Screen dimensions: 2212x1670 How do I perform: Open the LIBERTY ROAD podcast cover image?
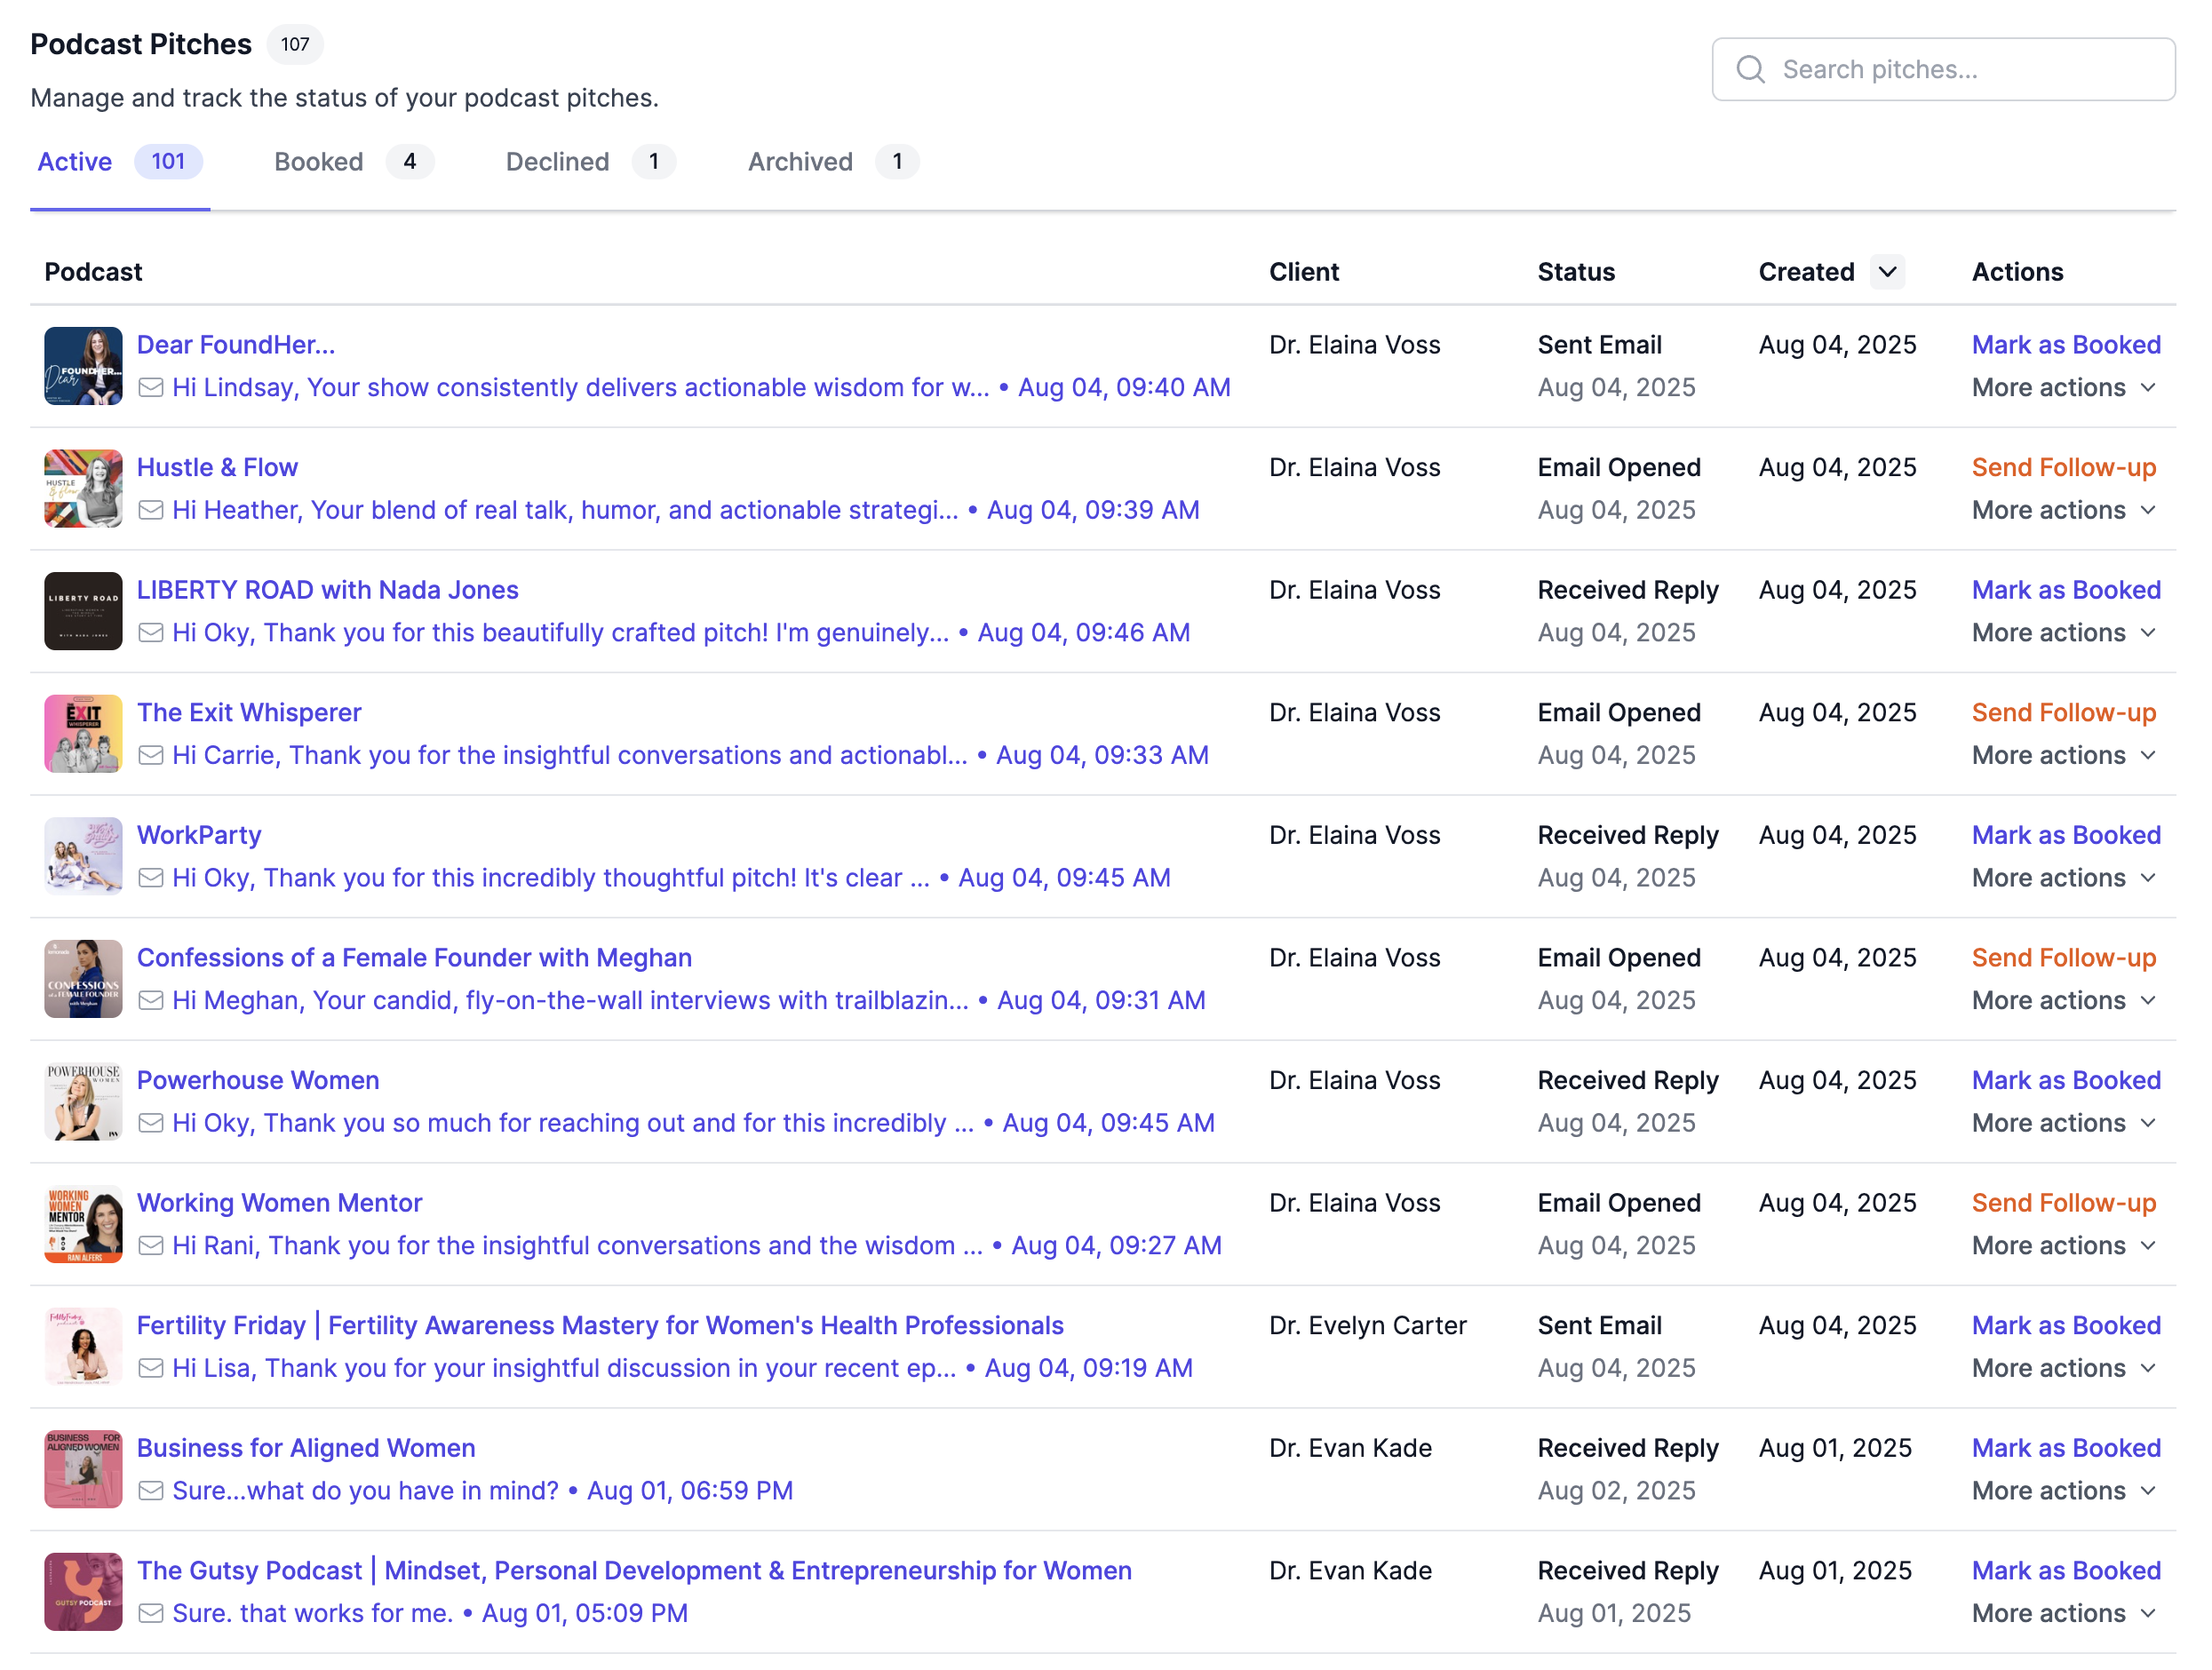tap(83, 611)
